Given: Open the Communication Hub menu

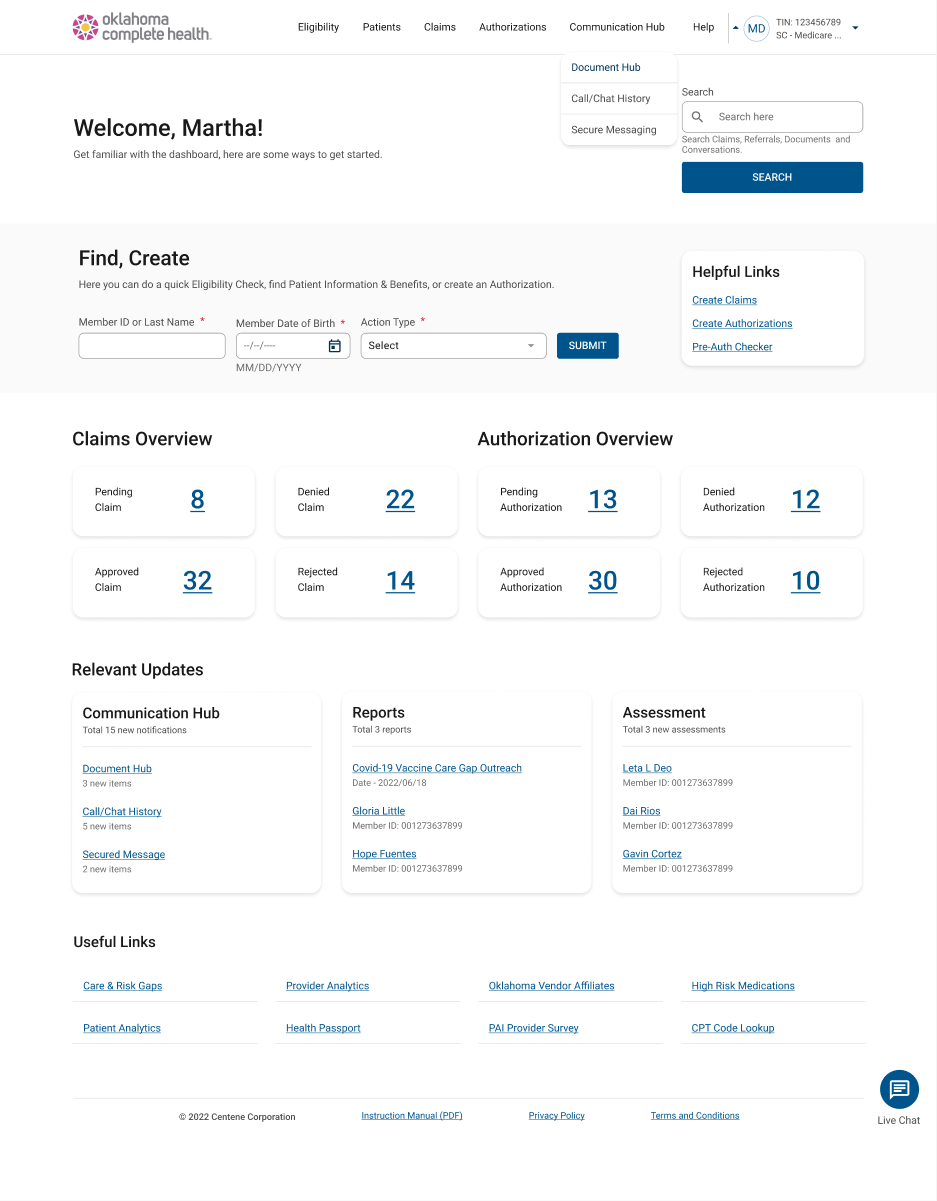Looking at the screenshot, I should point(616,27).
